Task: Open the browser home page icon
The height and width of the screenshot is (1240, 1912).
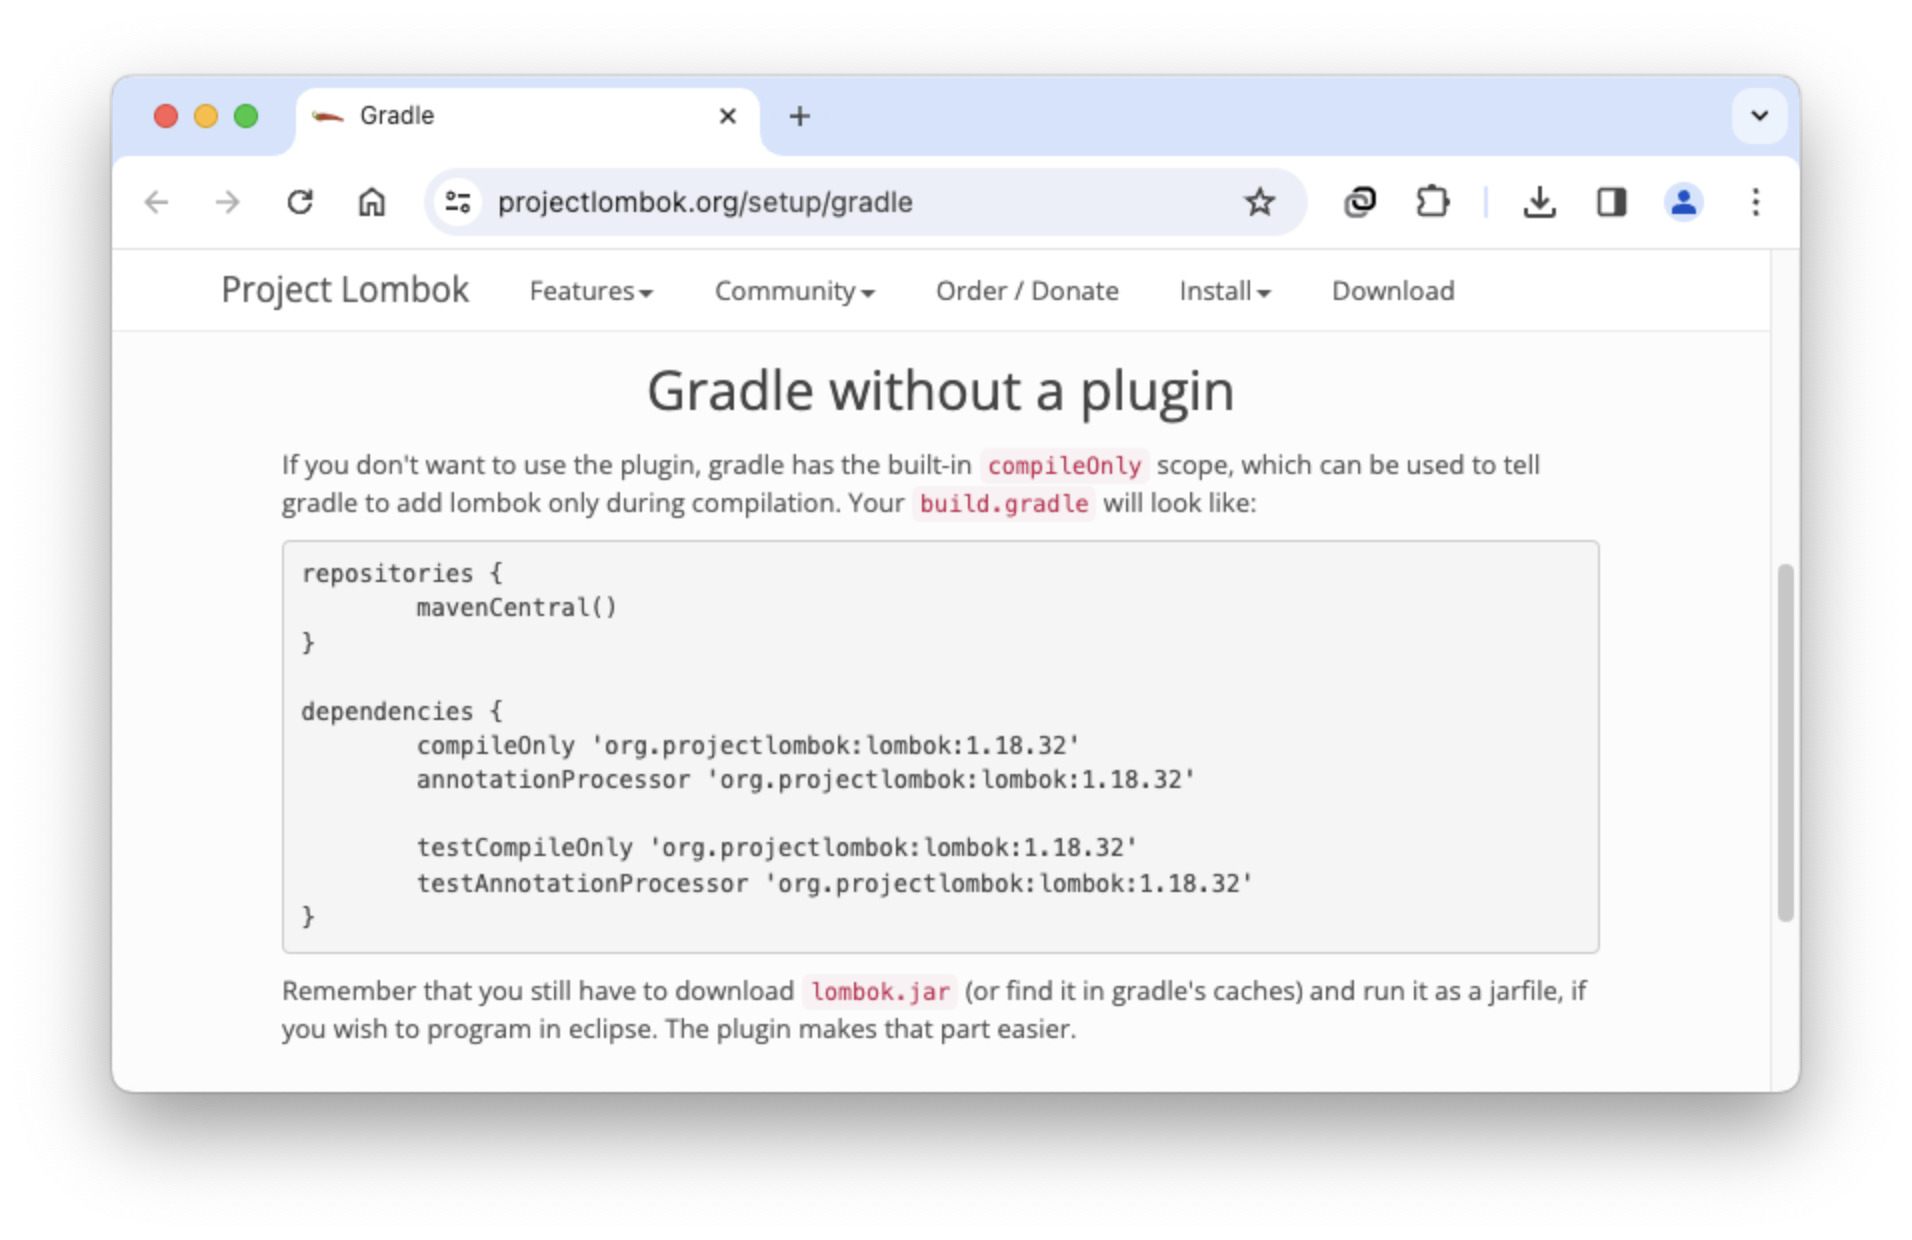Action: pyautogui.click(x=372, y=203)
